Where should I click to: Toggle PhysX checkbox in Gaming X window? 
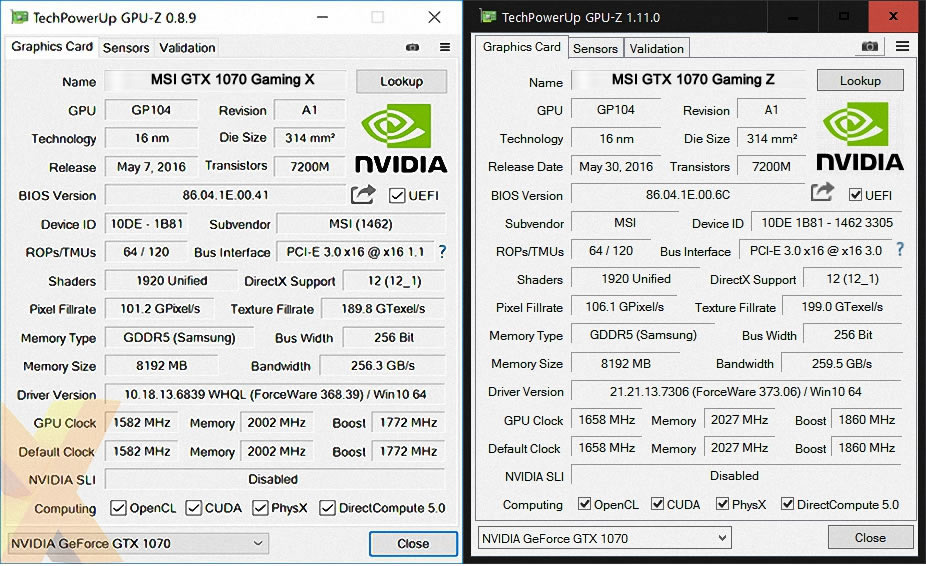pyautogui.click(x=260, y=508)
